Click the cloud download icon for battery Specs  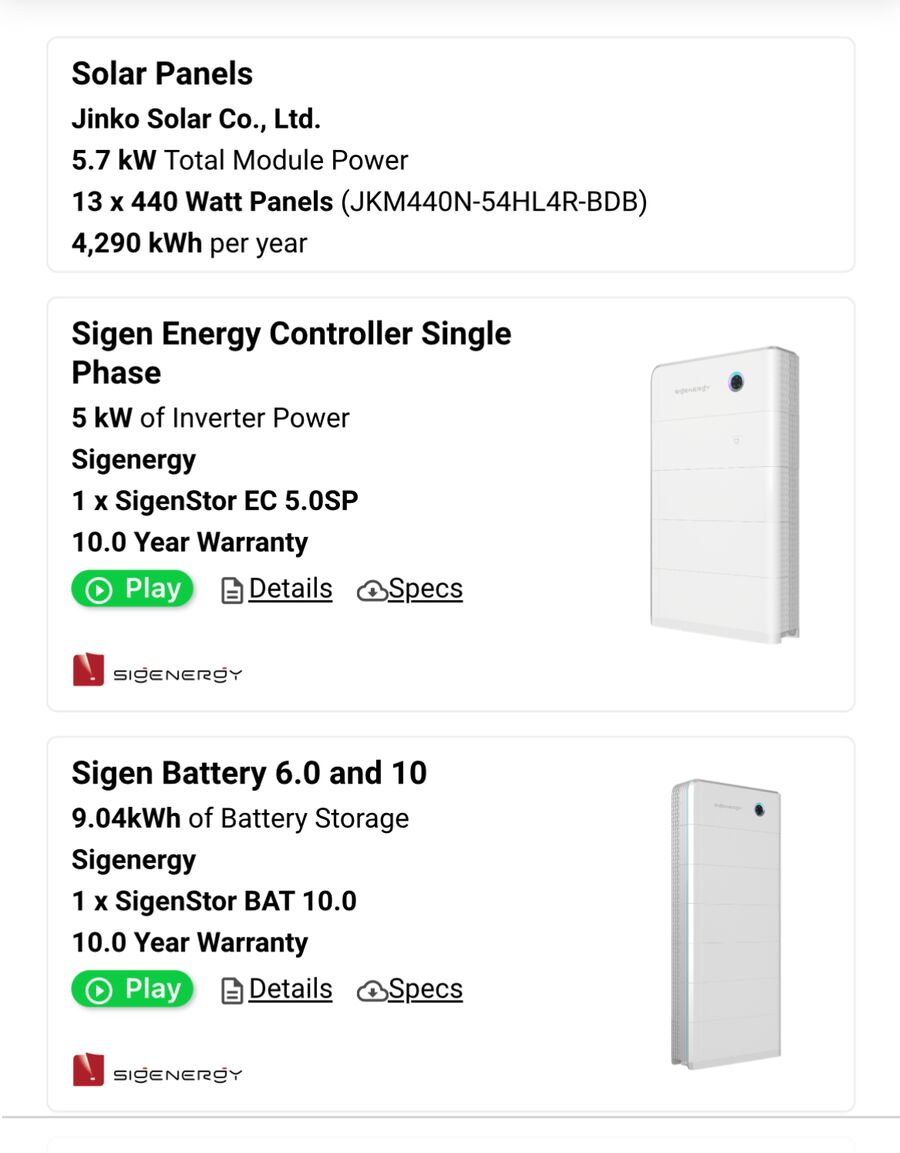[372, 991]
